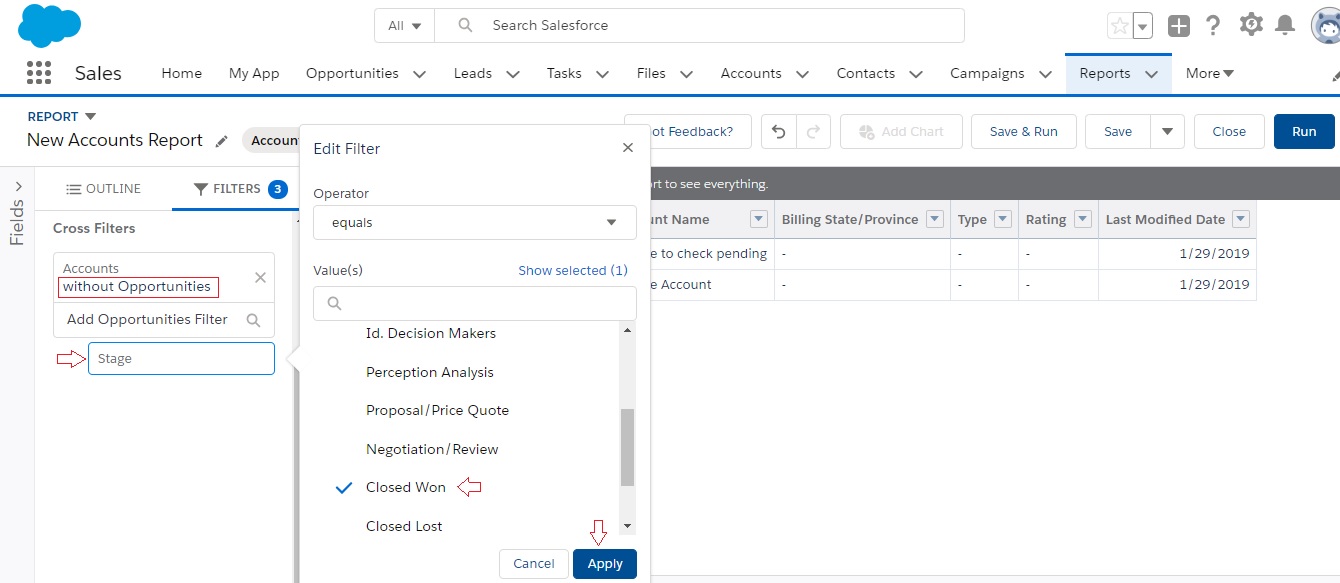Deselect the checked Closed Won value
Screen dimensions: 1340x583
tap(406, 487)
